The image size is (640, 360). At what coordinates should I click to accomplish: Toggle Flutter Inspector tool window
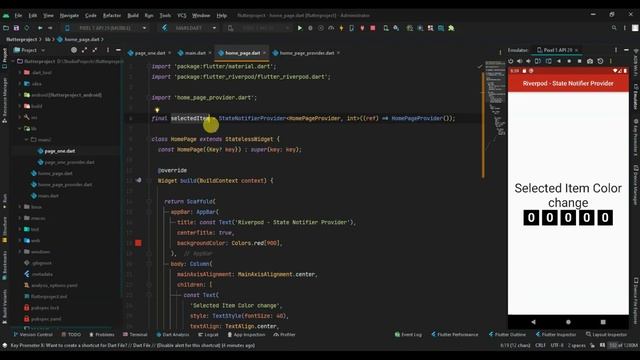(556, 335)
